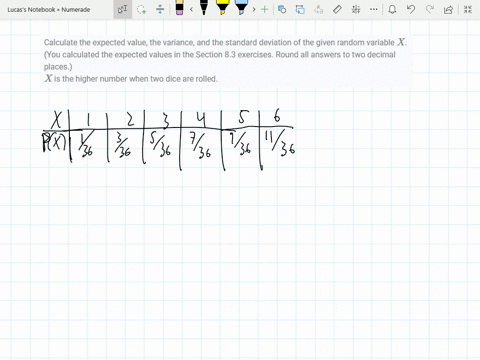
Task: Add a new pen with plus icon
Action: (x=265, y=9)
